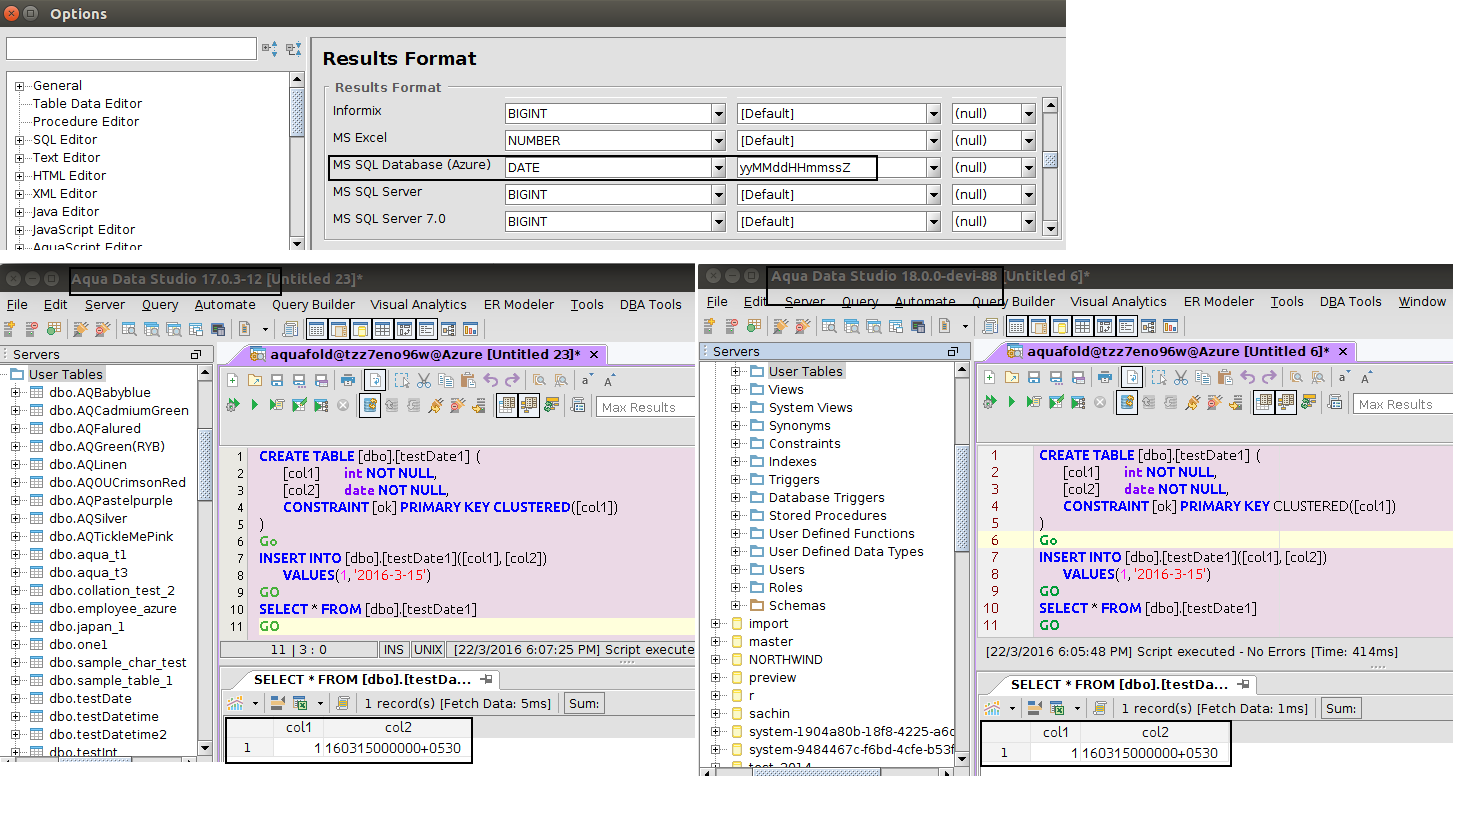Open chart icon in Untitled 23 results toolbar
Viewport: 1461px width, 817px height.
point(236,703)
